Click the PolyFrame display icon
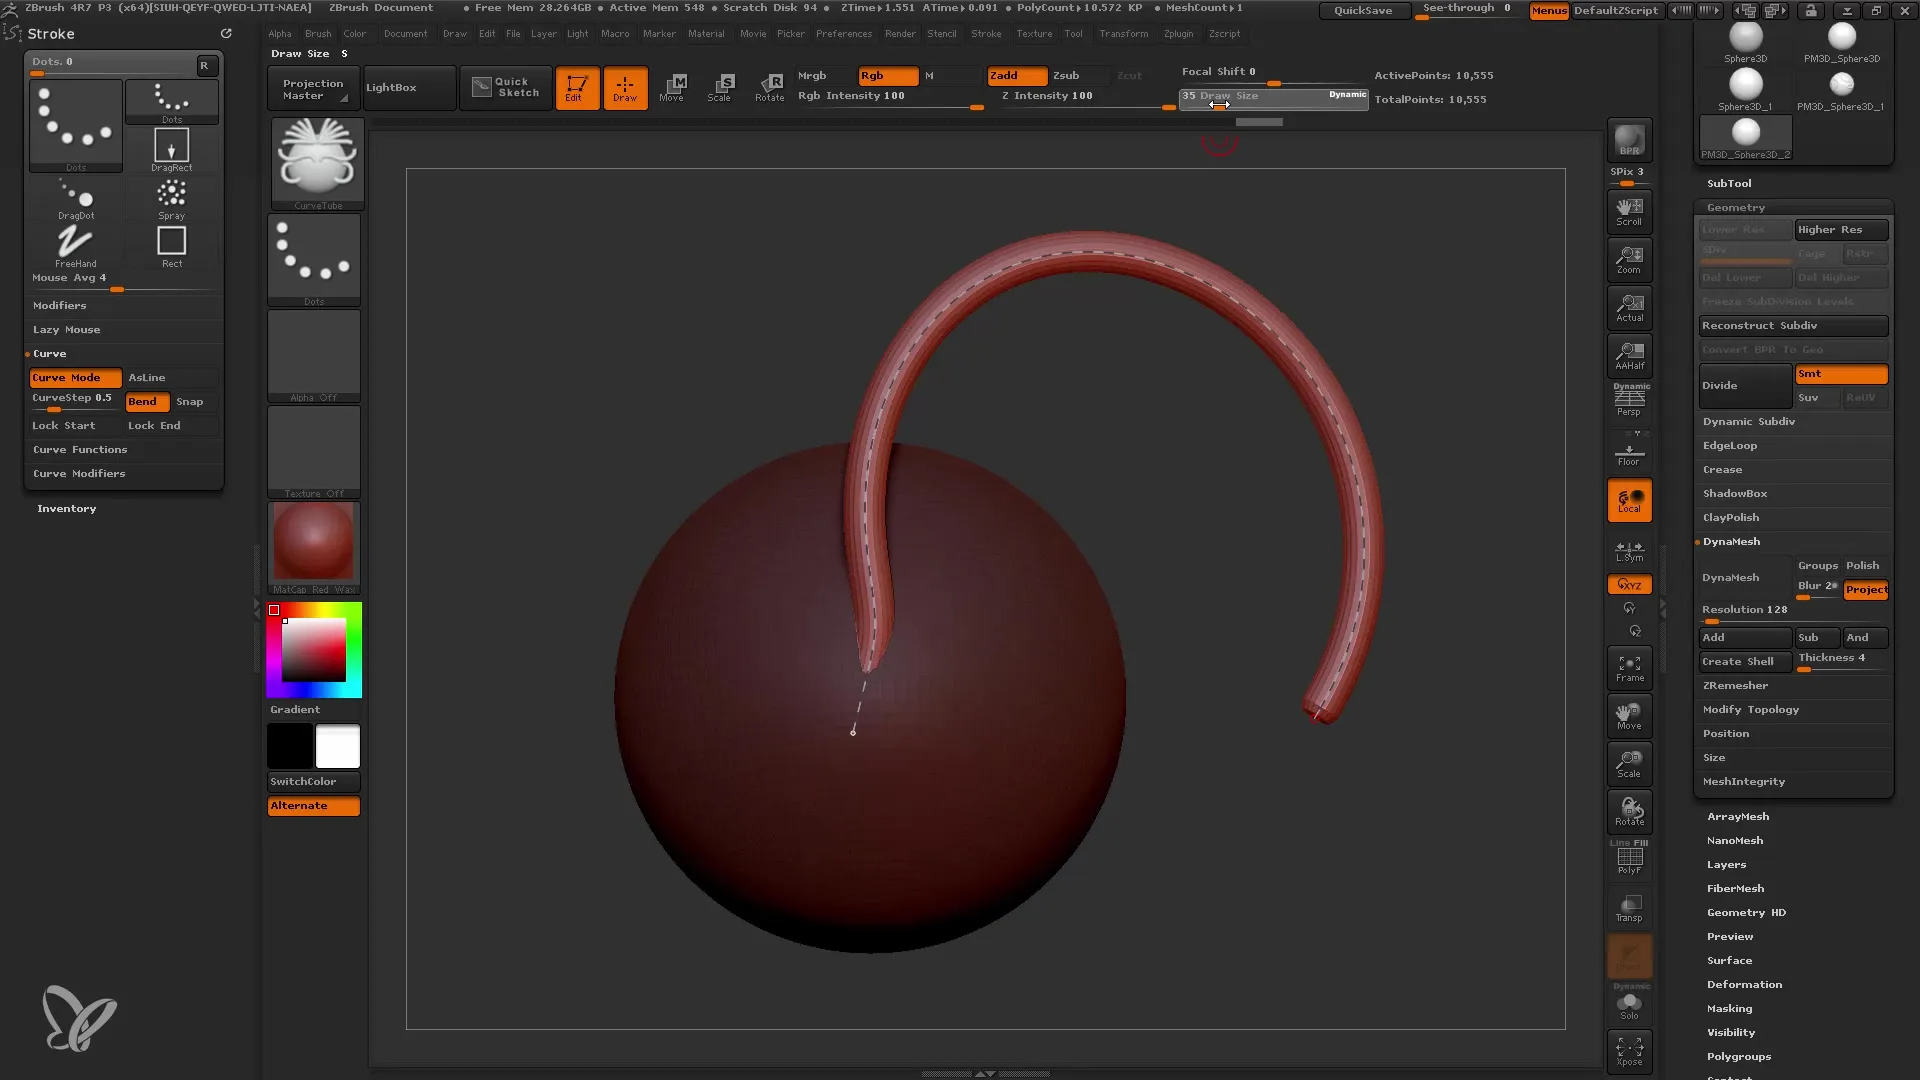This screenshot has width=1920, height=1080. [1629, 858]
